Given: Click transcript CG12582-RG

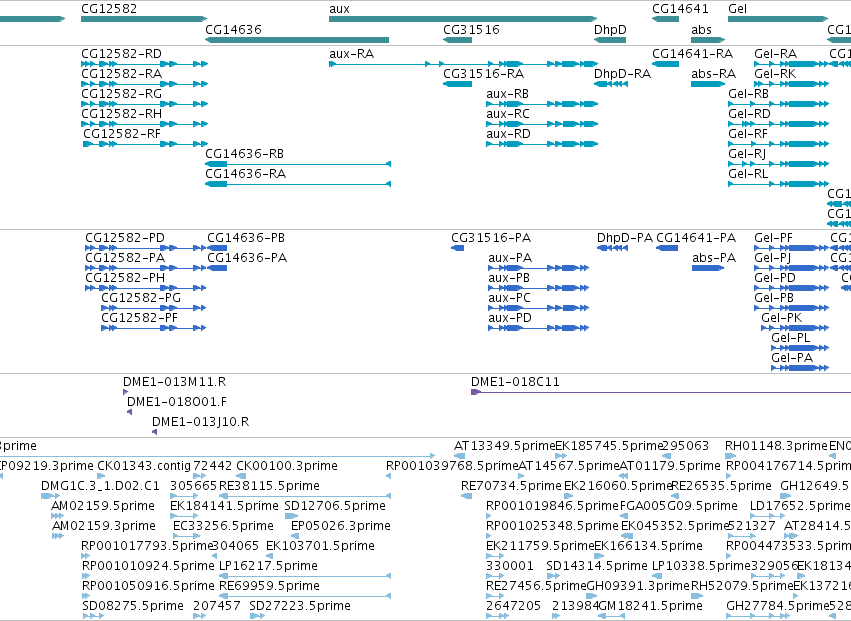Looking at the screenshot, I should [x=122, y=94].
